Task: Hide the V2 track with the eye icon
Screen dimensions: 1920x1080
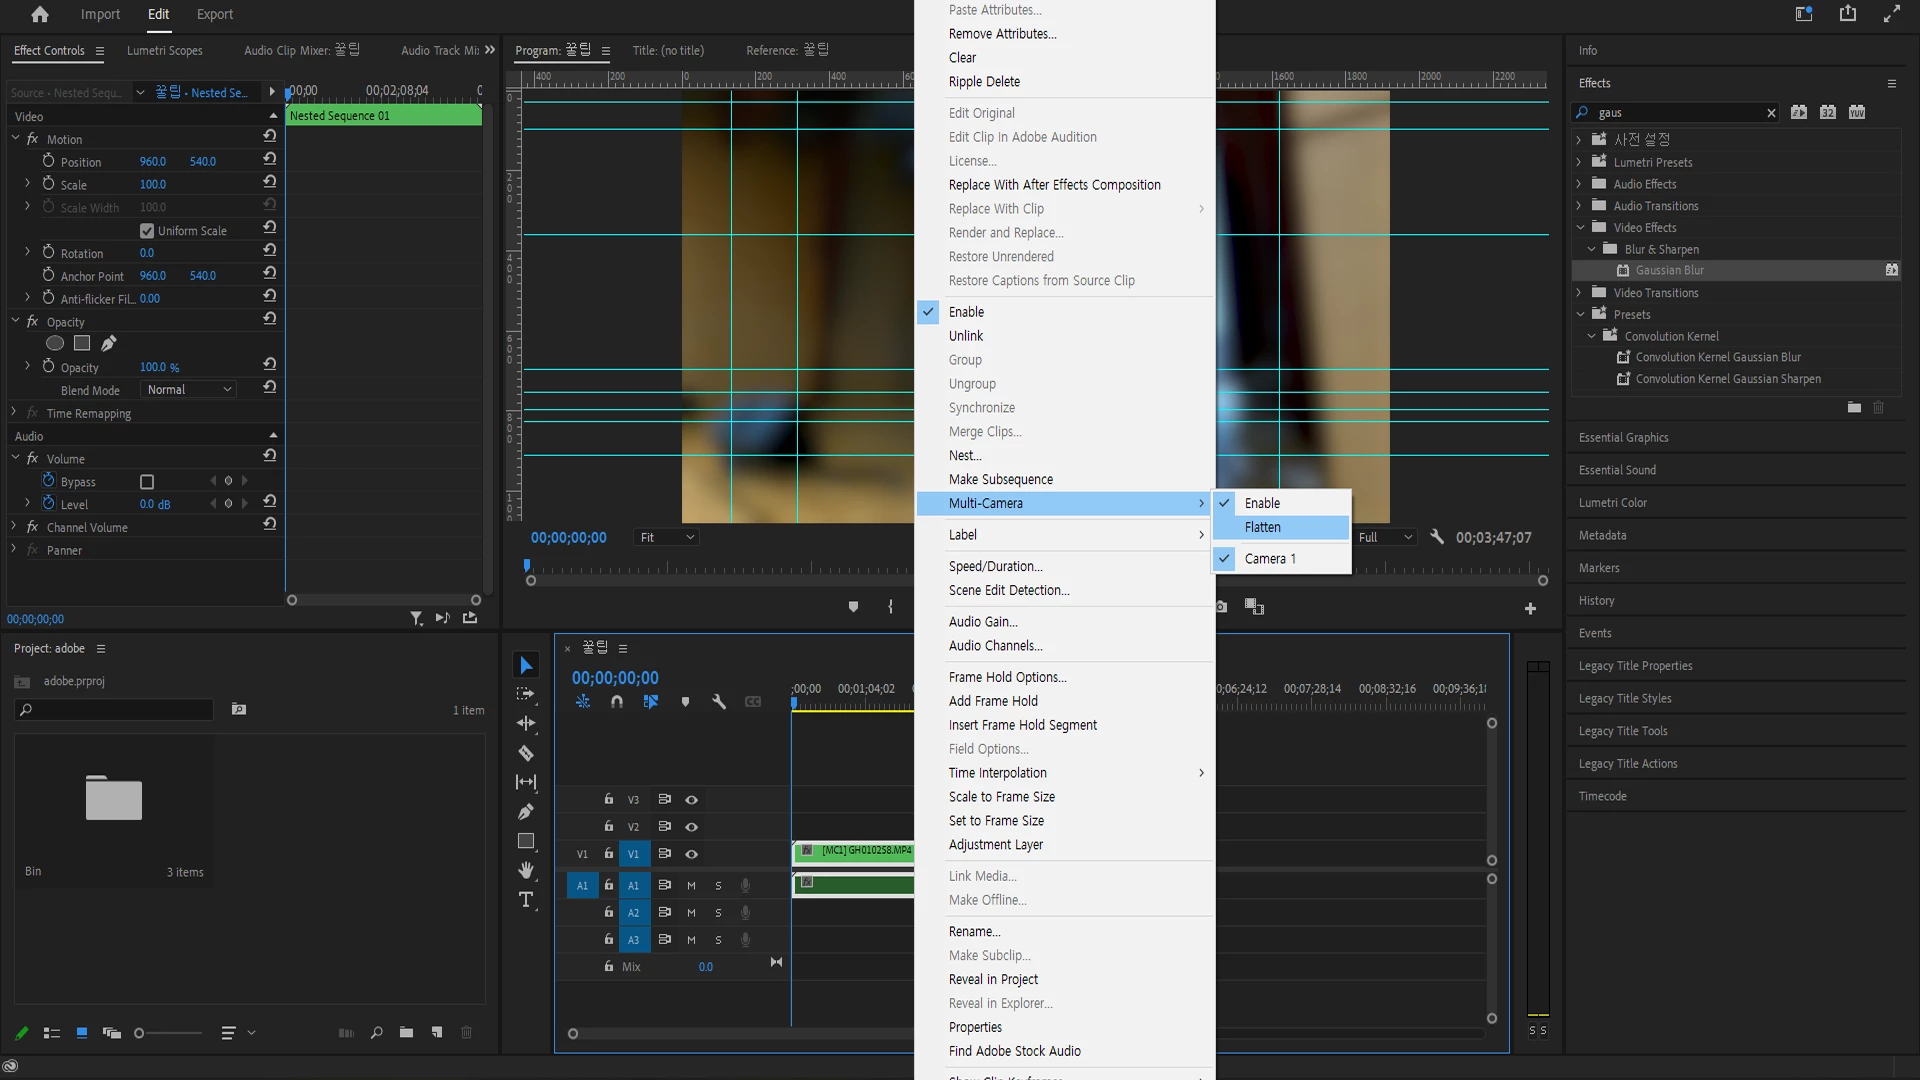Action: (691, 827)
